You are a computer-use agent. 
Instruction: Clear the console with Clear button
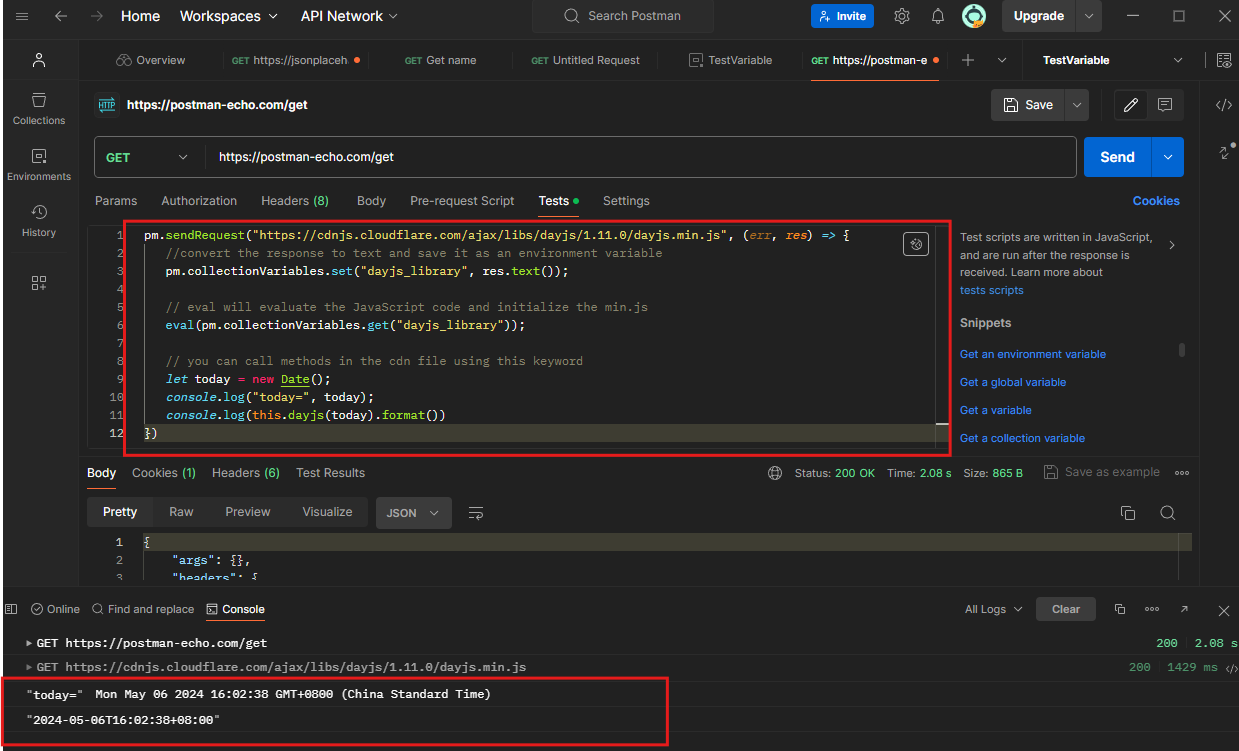coord(1066,609)
